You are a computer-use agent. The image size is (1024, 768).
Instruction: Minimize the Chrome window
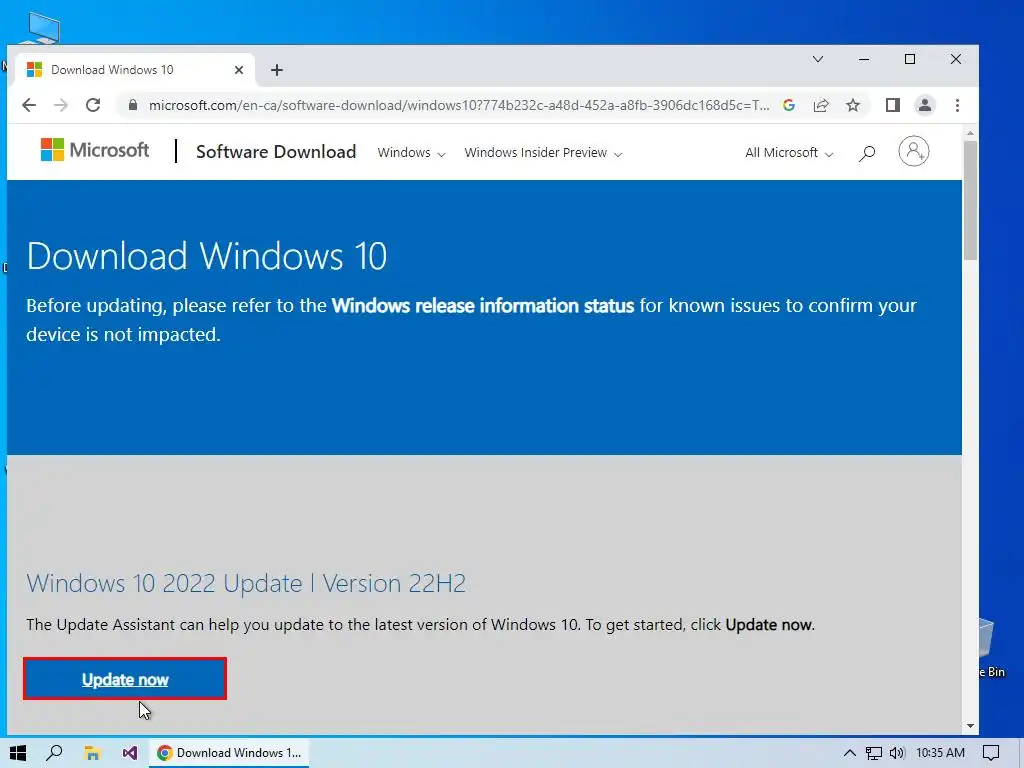tap(864, 59)
